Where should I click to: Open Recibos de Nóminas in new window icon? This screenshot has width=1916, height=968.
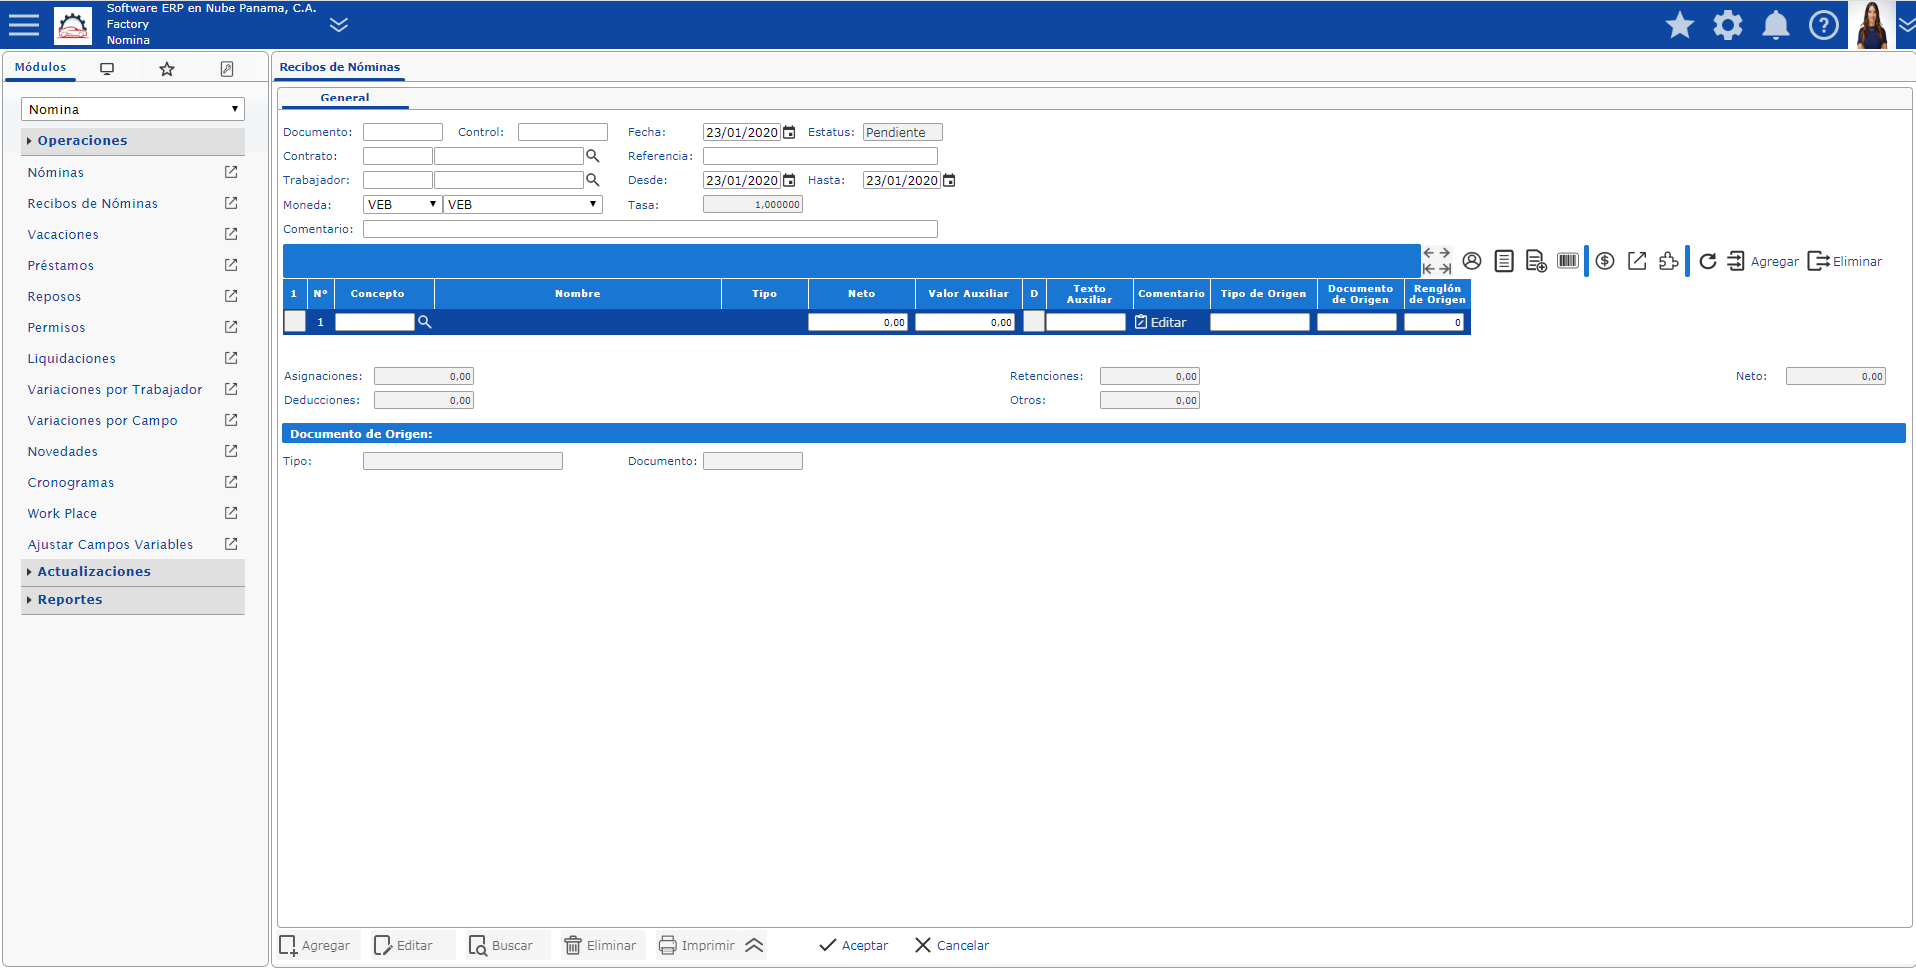click(231, 203)
